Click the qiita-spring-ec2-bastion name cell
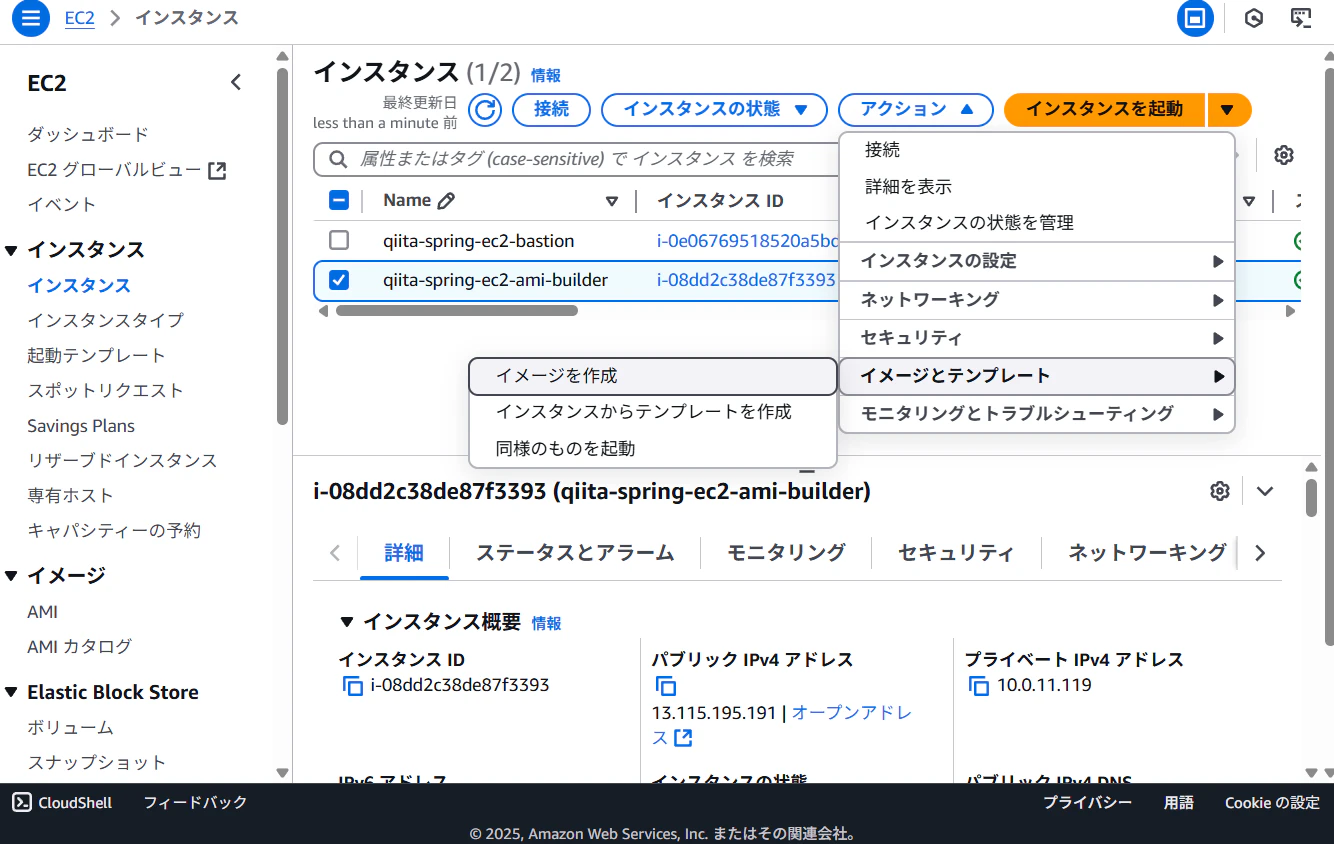 479,241
